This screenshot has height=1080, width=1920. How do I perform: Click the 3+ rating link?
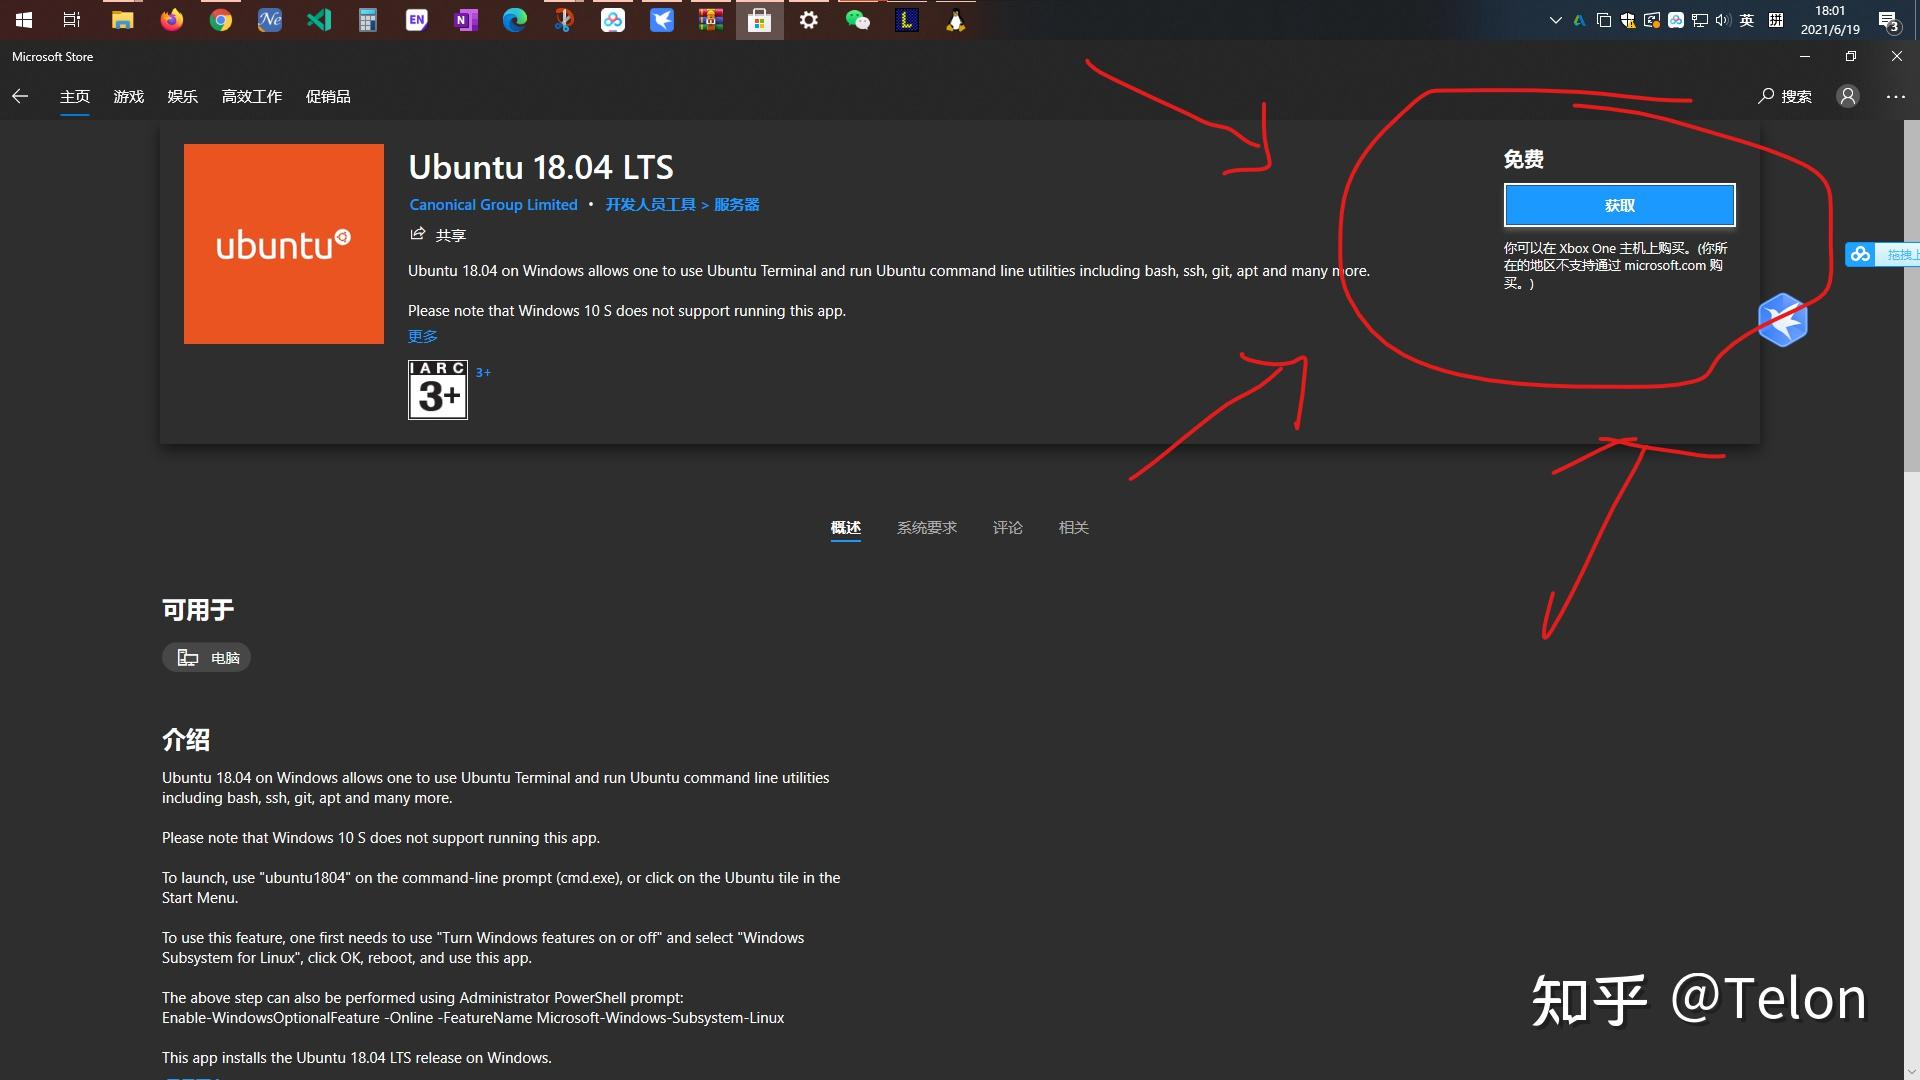coord(483,372)
